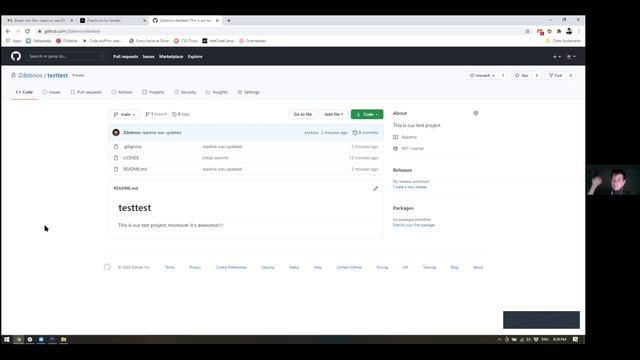Select the Code repository tab
The height and width of the screenshot is (360, 640).
coord(24,92)
